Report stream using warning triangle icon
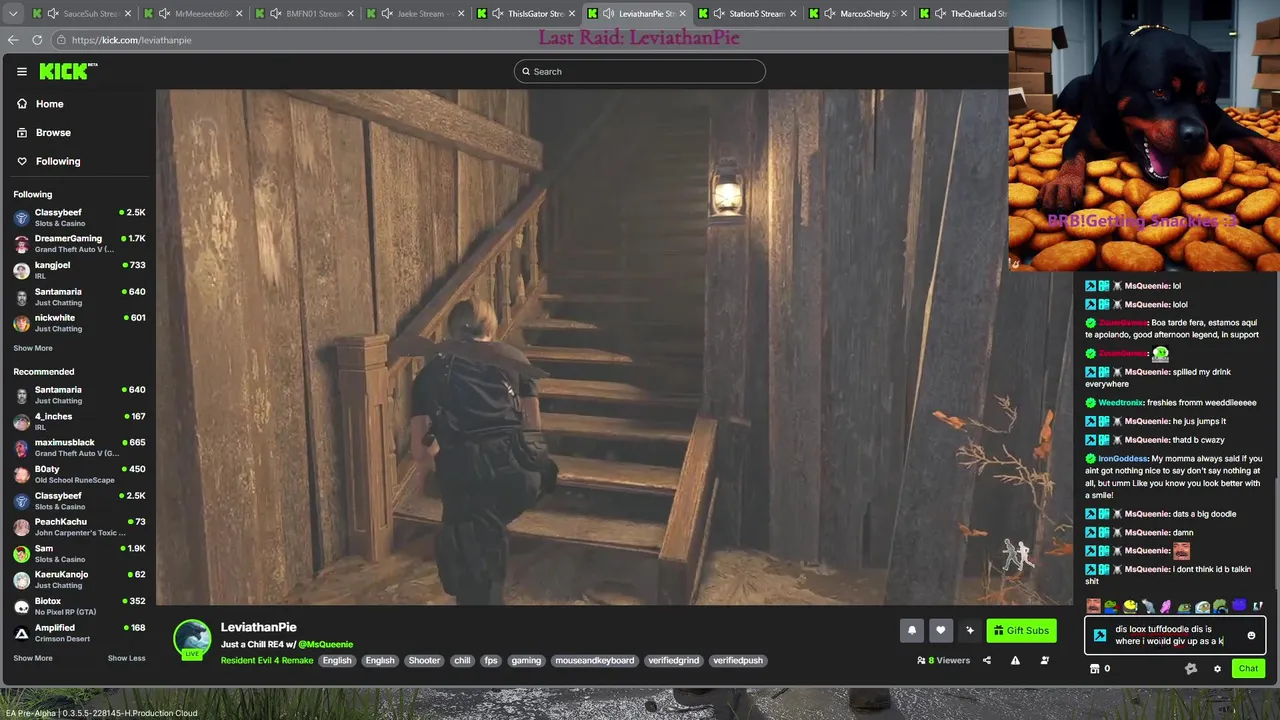The height and width of the screenshot is (720, 1280). pyautogui.click(x=1015, y=660)
